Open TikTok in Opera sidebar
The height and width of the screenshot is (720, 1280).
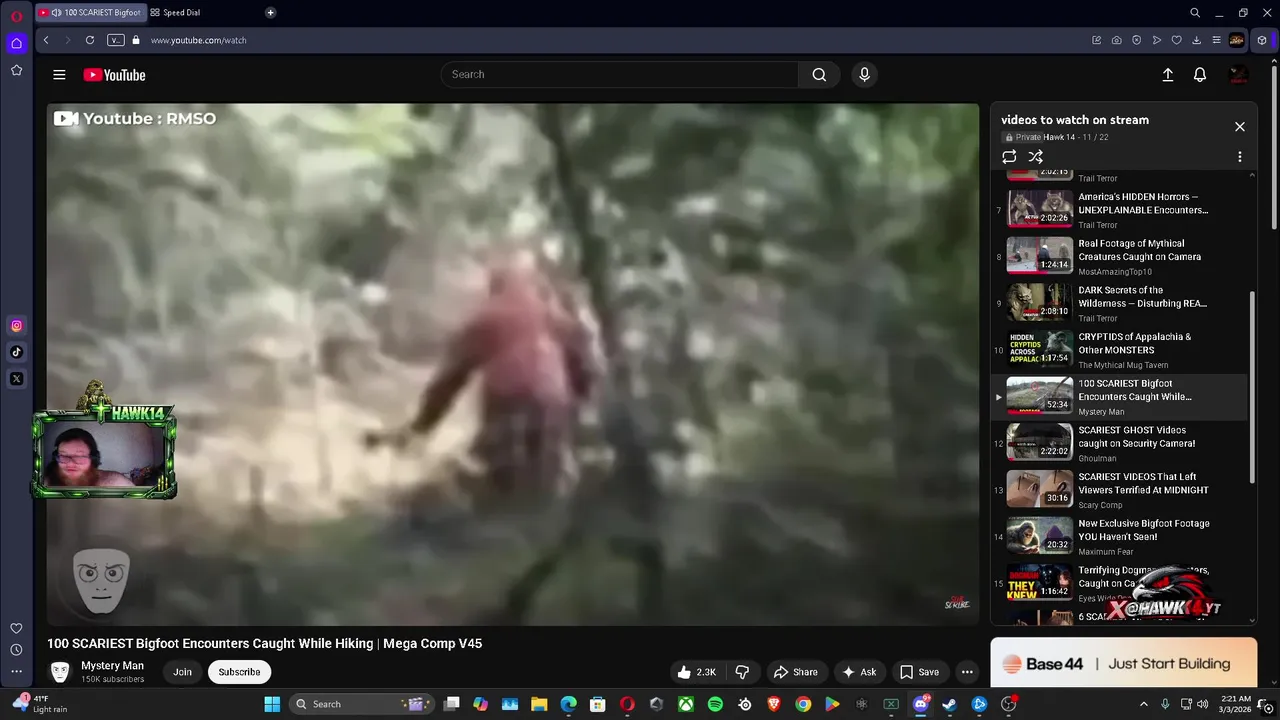pos(16,352)
